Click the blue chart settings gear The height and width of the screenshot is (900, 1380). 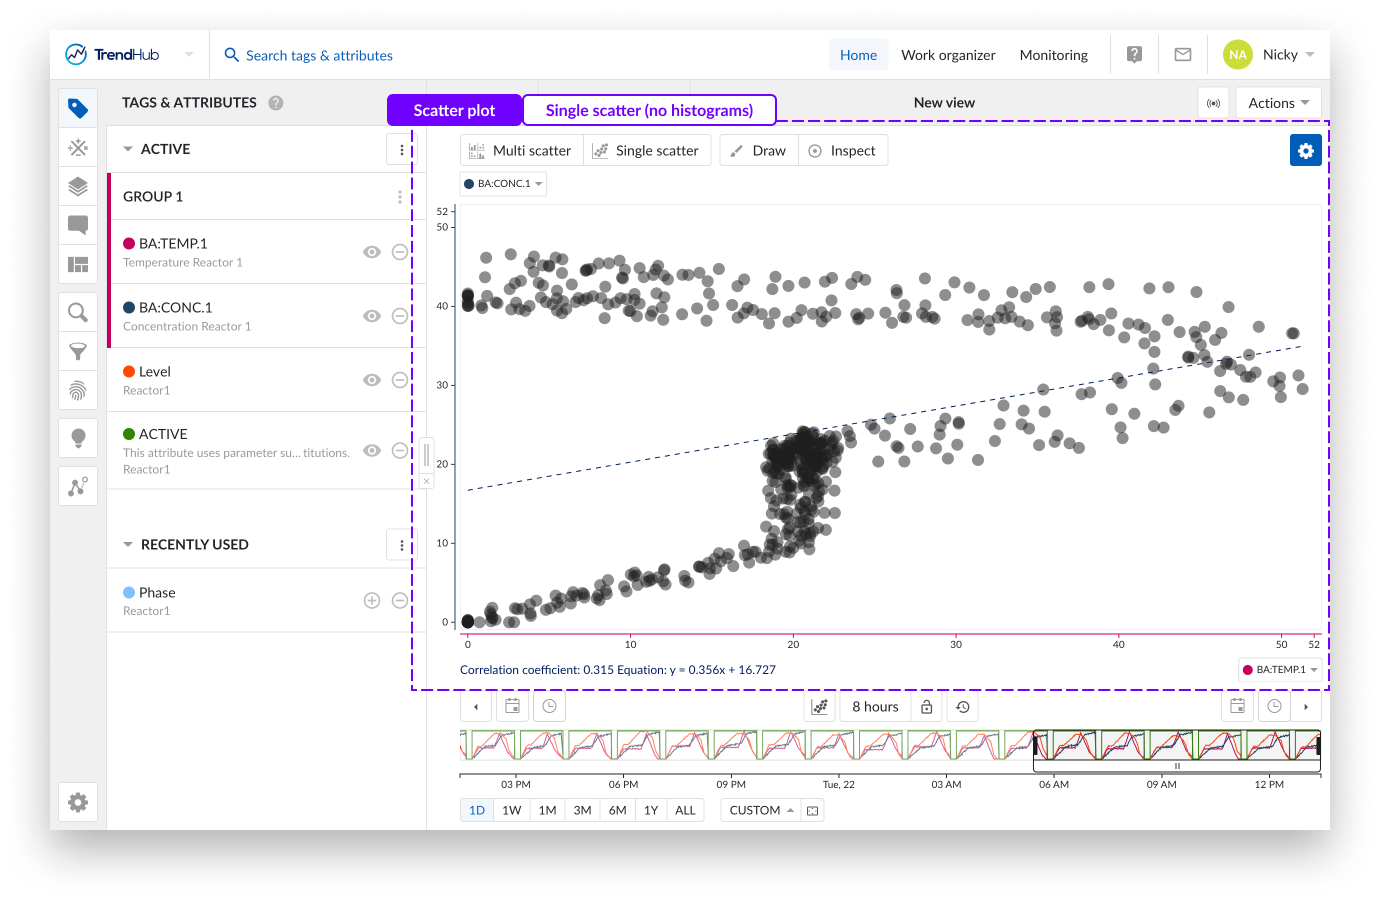coord(1305,150)
